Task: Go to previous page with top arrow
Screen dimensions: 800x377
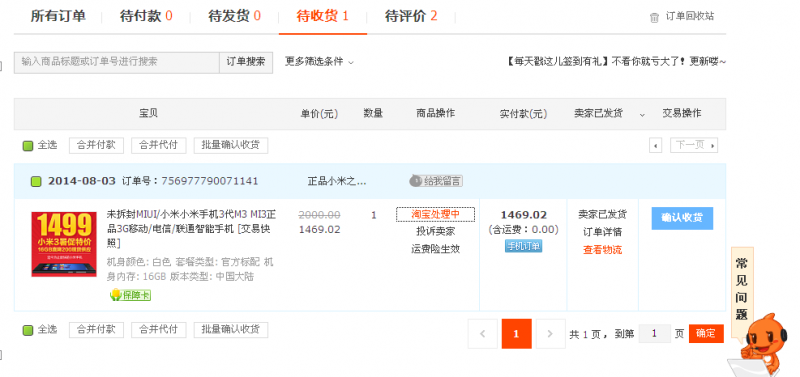Action: point(656,145)
